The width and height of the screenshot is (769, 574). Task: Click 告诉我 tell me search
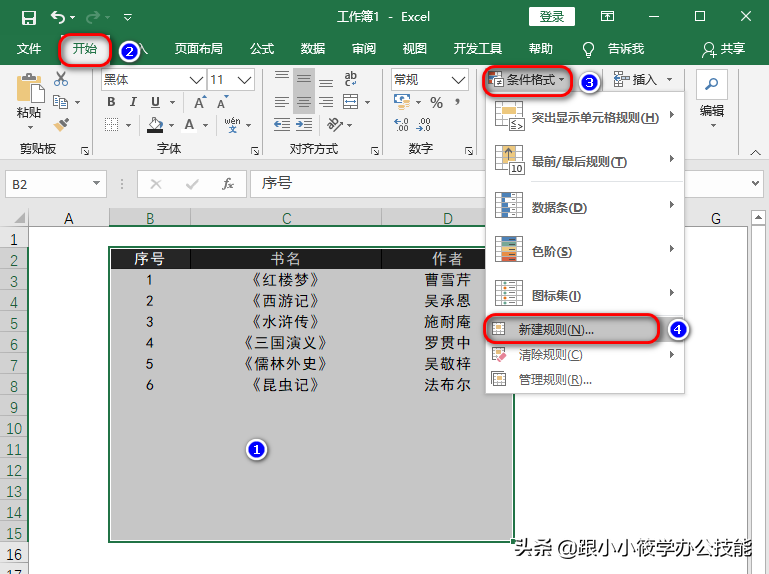click(613, 49)
